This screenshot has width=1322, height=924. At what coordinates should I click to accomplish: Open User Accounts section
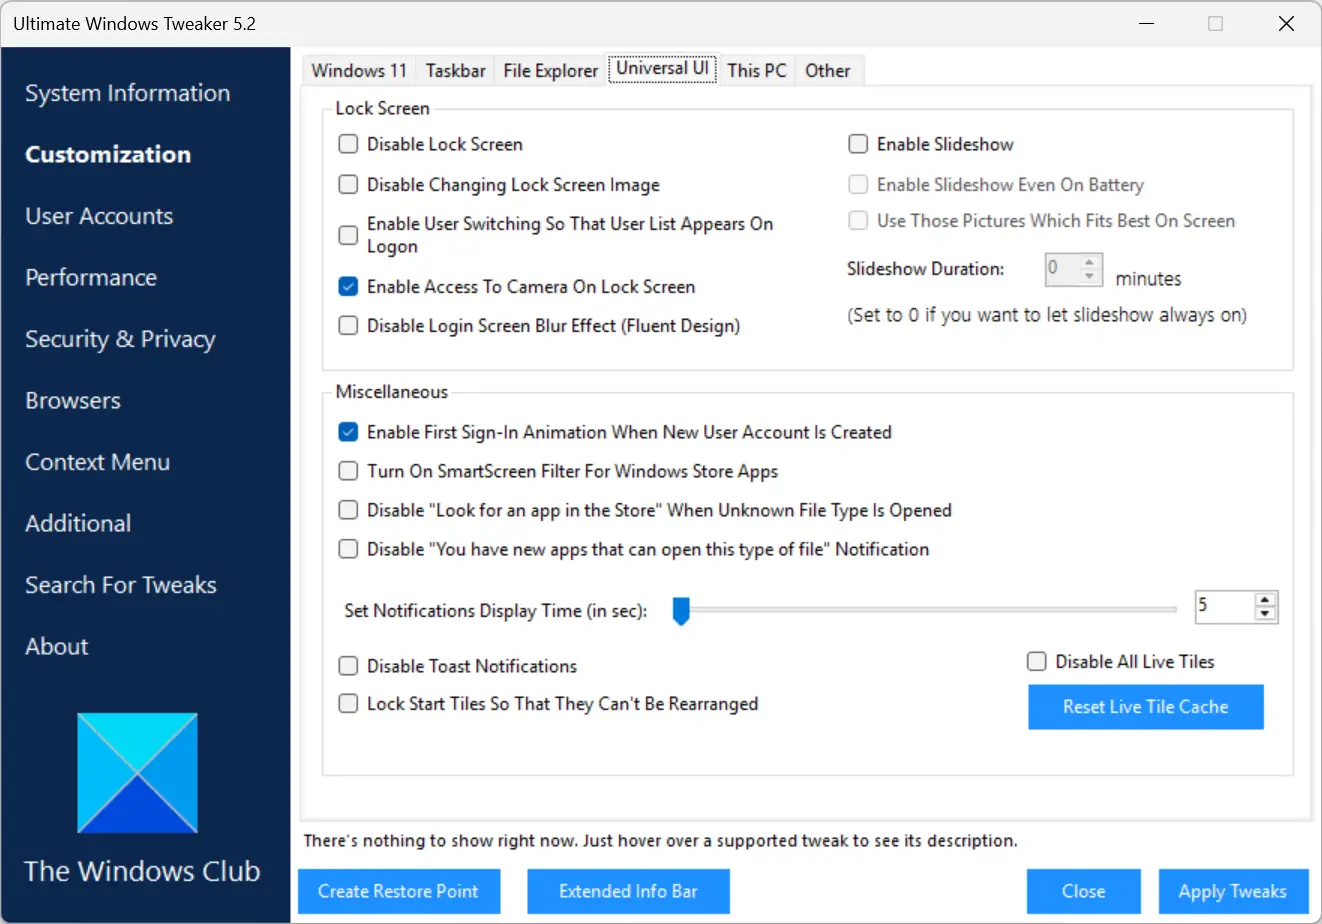99,216
